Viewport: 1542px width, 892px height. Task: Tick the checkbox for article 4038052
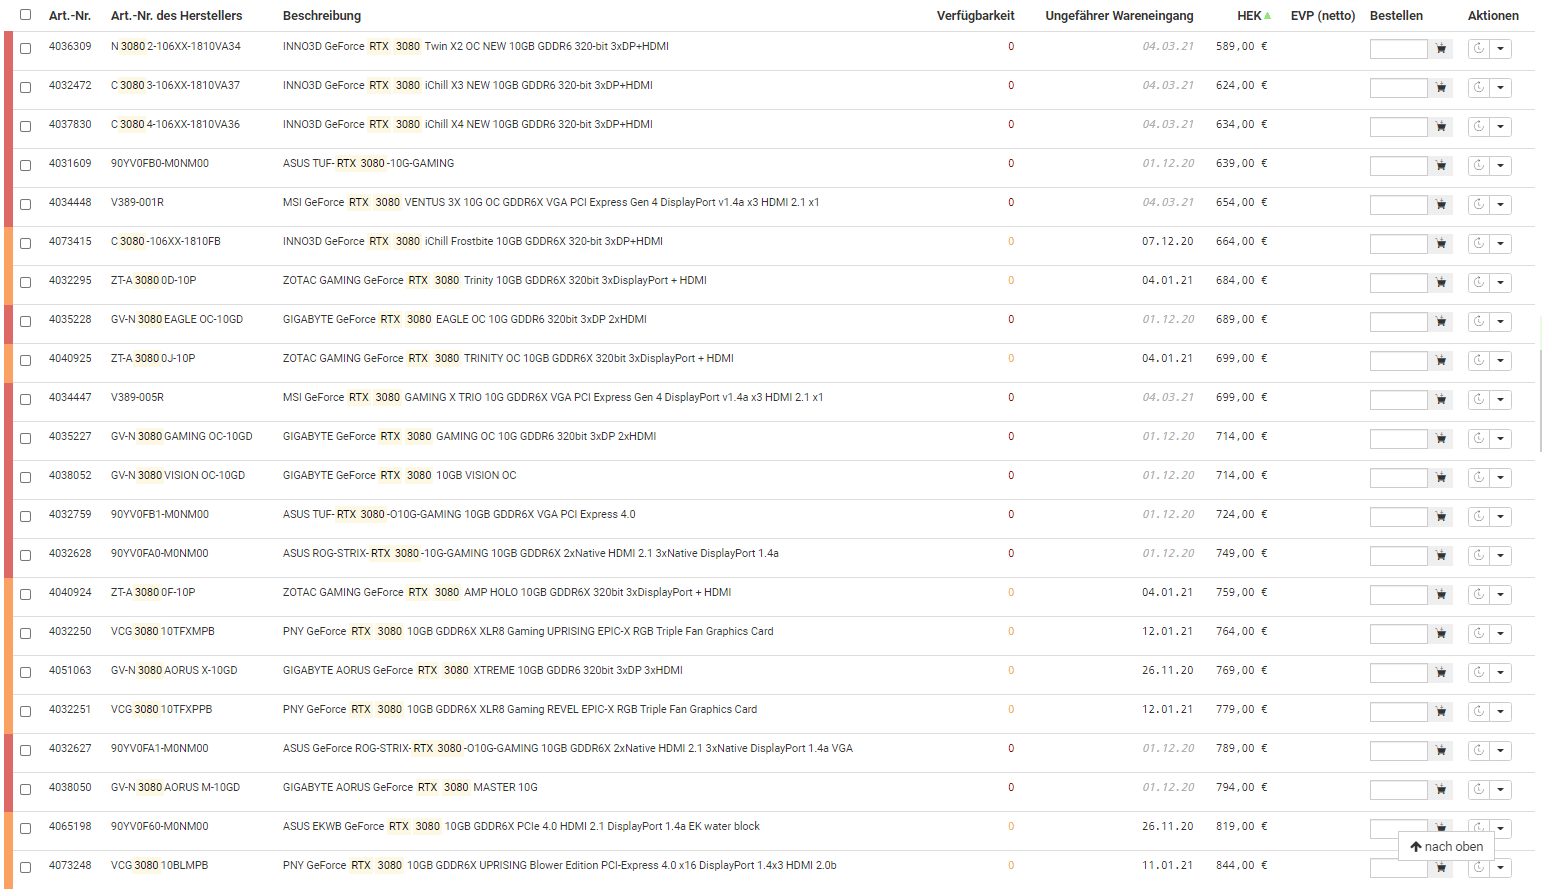pos(26,477)
